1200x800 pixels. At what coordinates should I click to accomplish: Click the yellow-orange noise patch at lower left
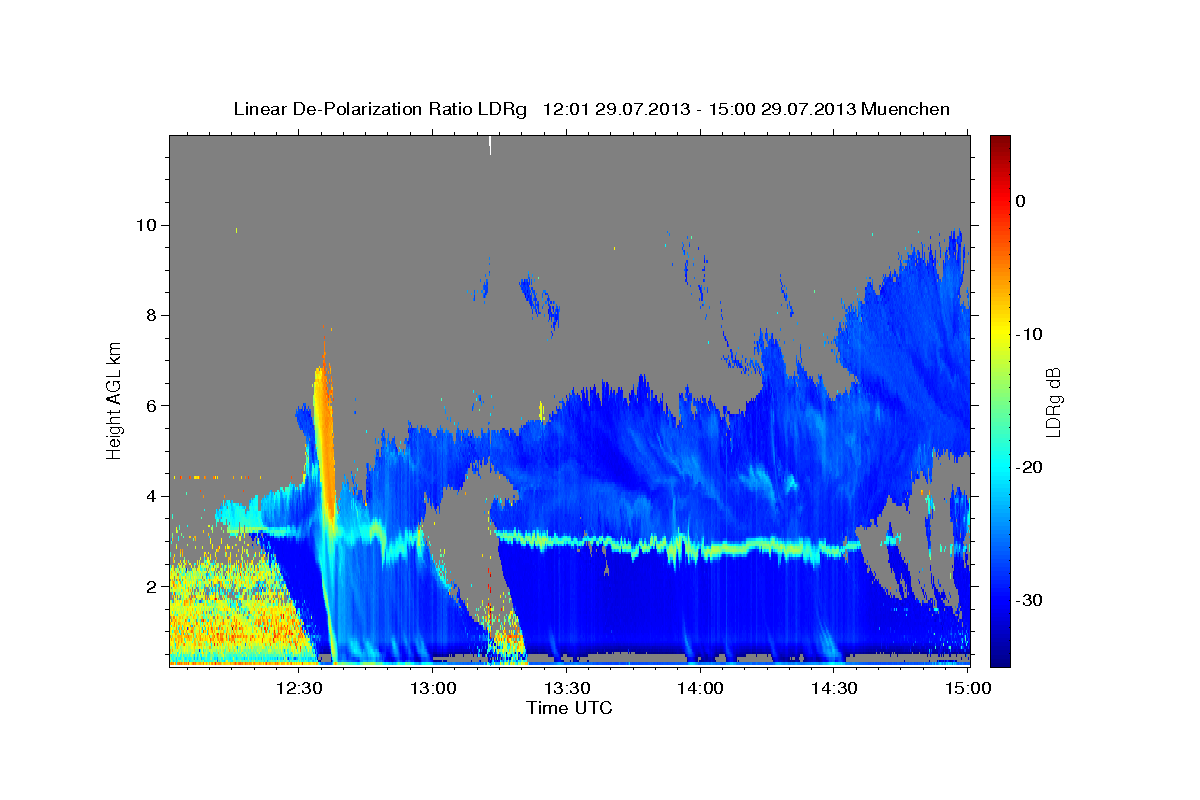click(x=235, y=610)
